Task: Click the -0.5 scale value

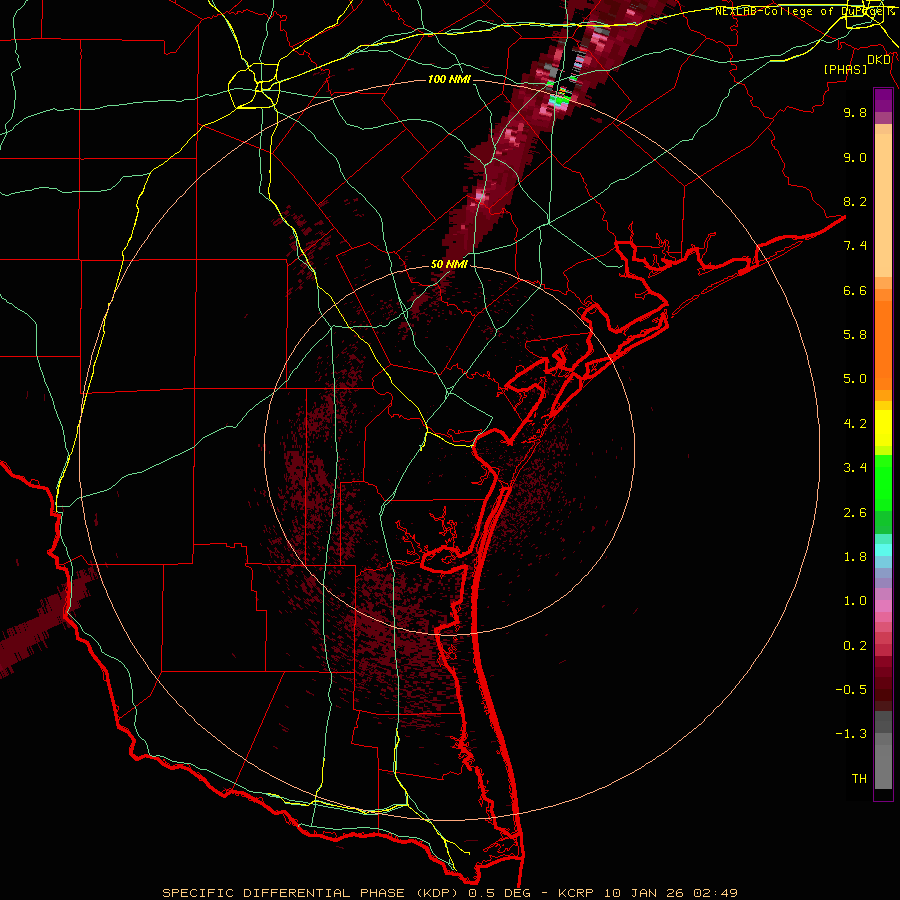Action: pos(851,690)
